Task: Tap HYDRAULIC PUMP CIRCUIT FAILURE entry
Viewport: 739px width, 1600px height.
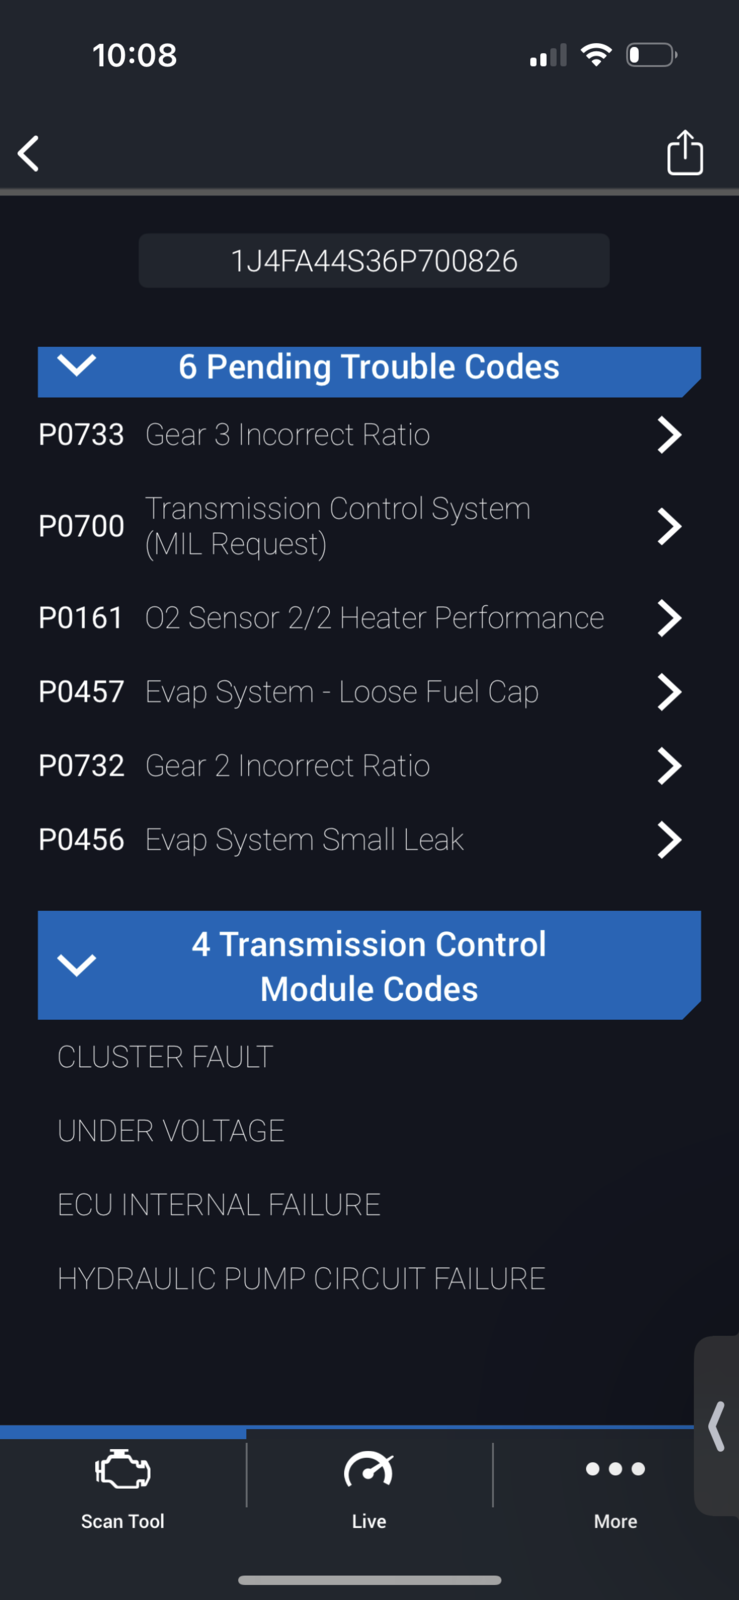Action: click(x=301, y=1279)
